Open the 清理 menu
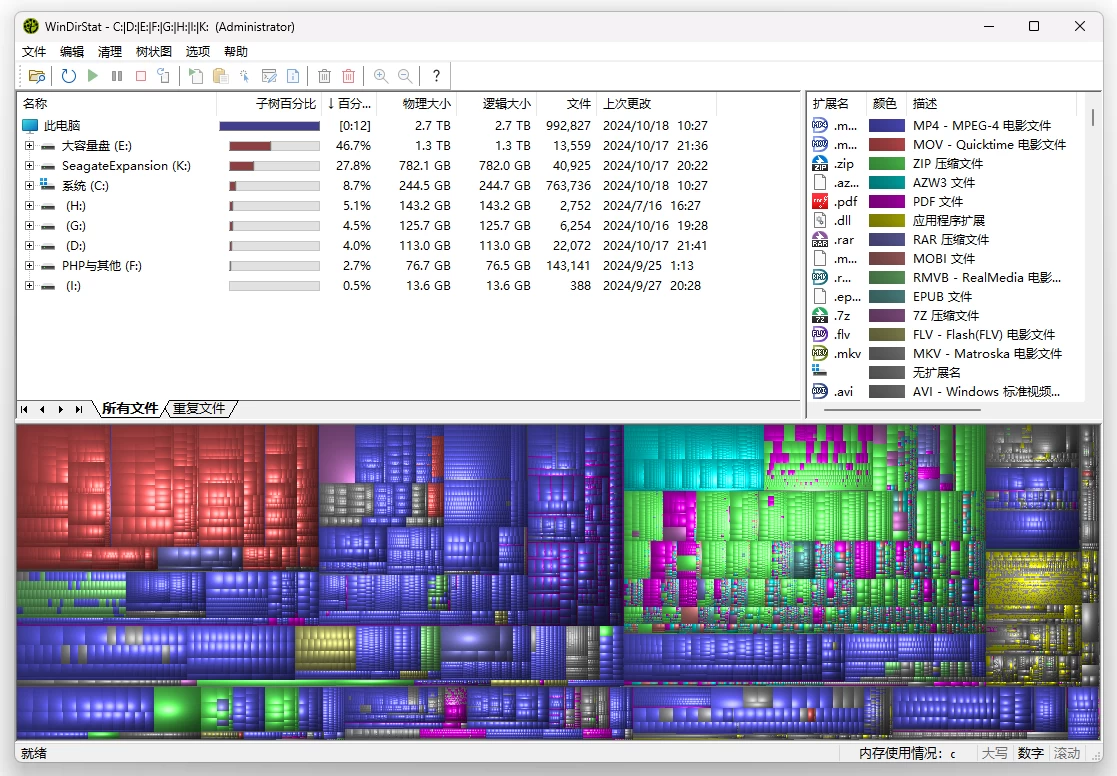Screen dimensions: 1117x776 pos(110,52)
